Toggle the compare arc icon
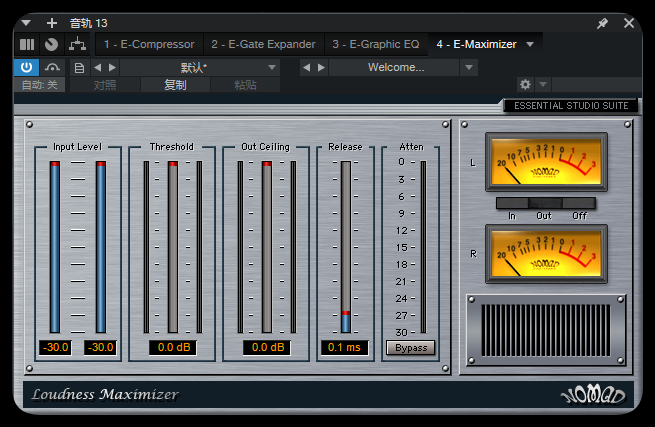Viewport: 655px width, 427px height. coord(52,67)
